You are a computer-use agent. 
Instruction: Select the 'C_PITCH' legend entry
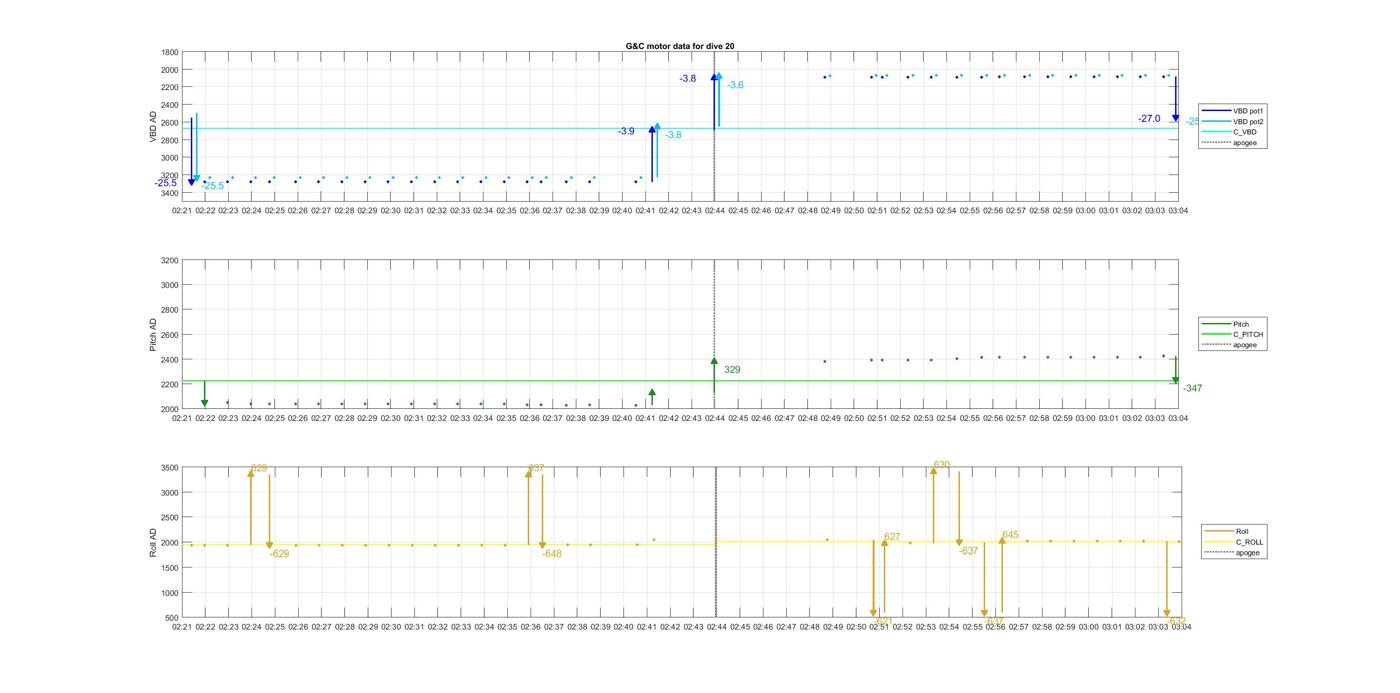point(1233,334)
